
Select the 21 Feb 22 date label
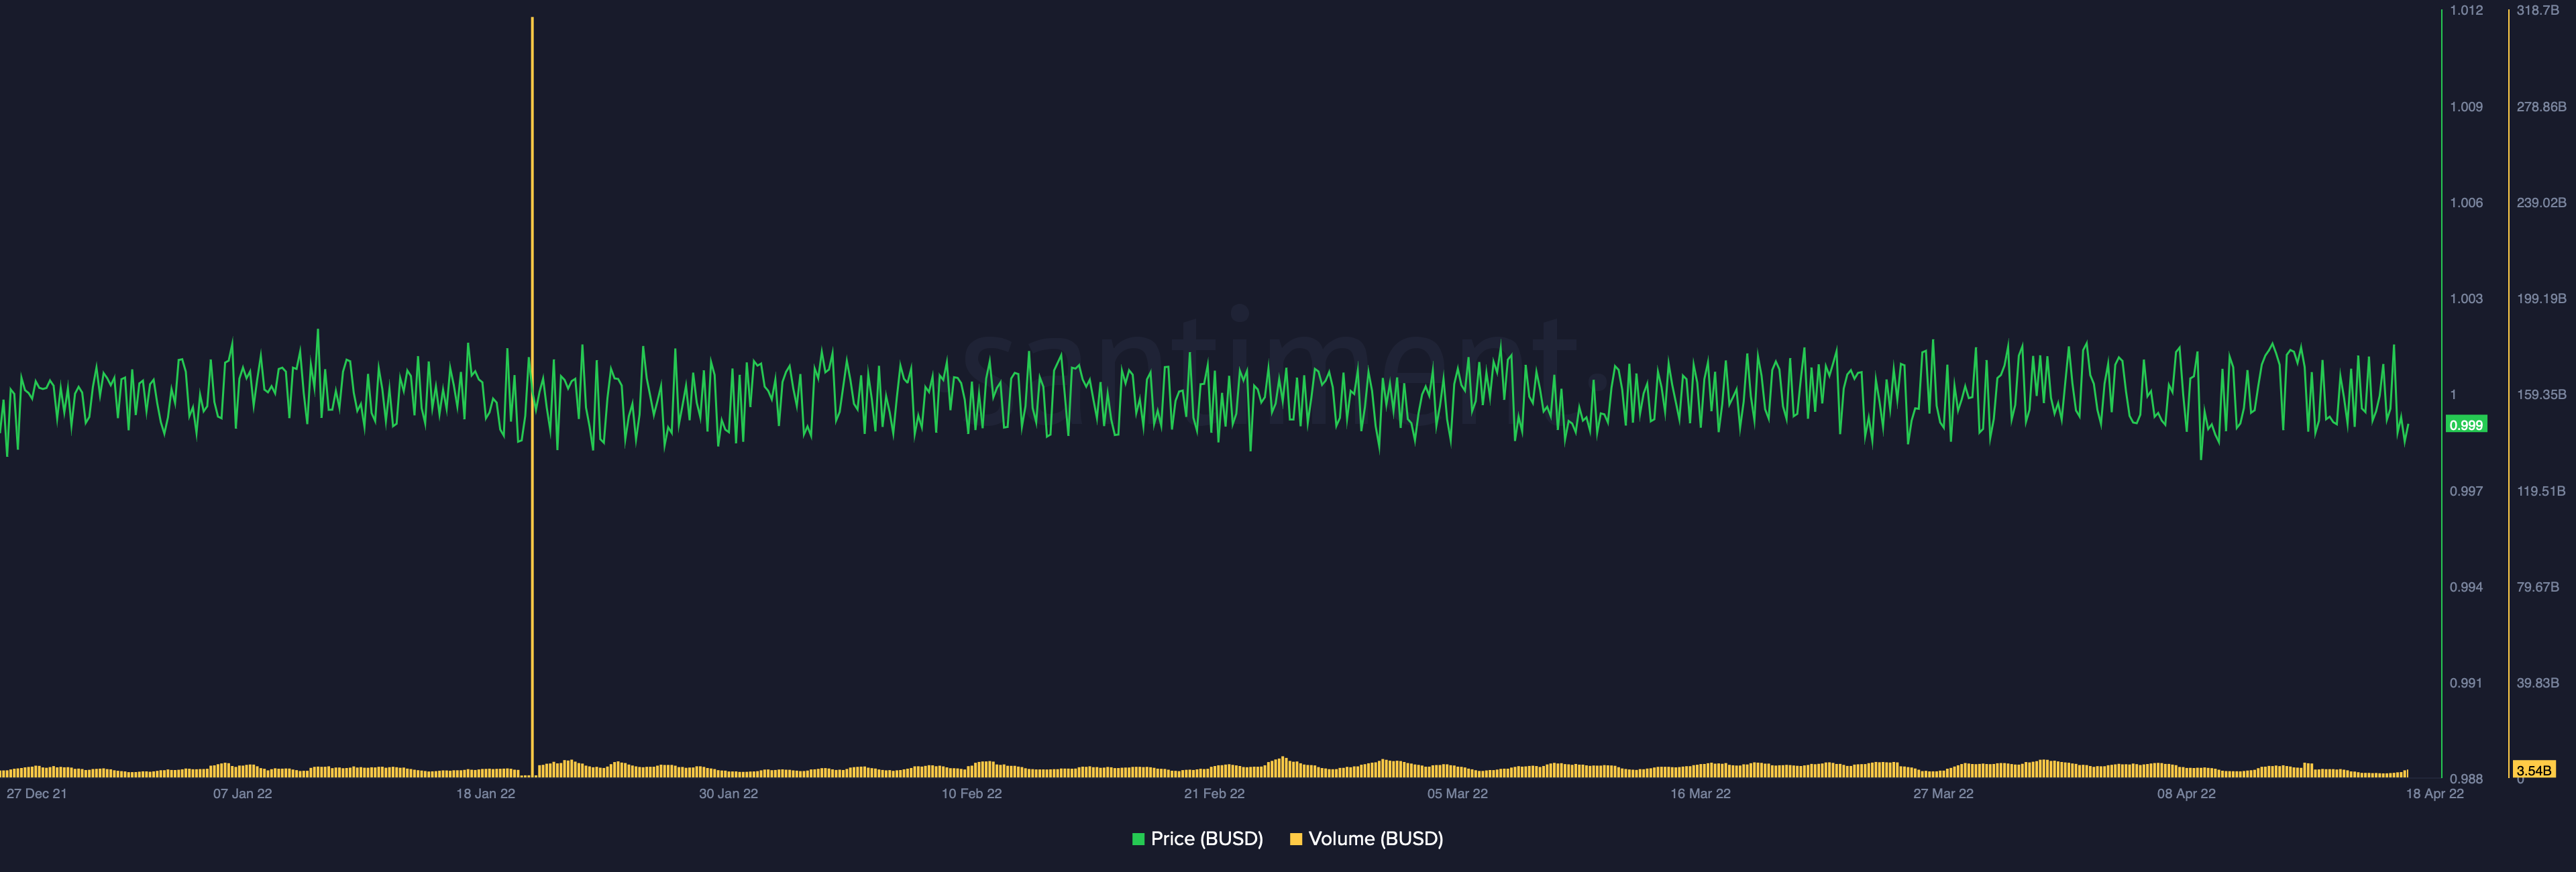point(1214,794)
